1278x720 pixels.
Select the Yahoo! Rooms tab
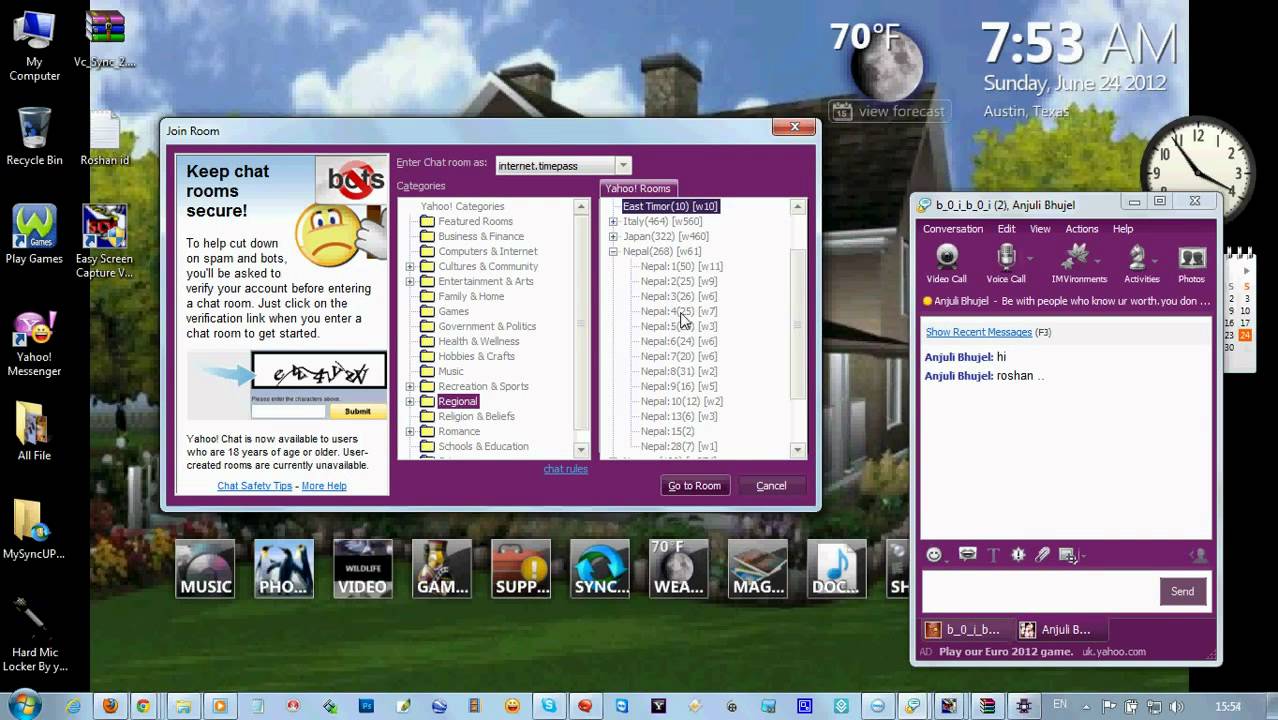coord(638,188)
